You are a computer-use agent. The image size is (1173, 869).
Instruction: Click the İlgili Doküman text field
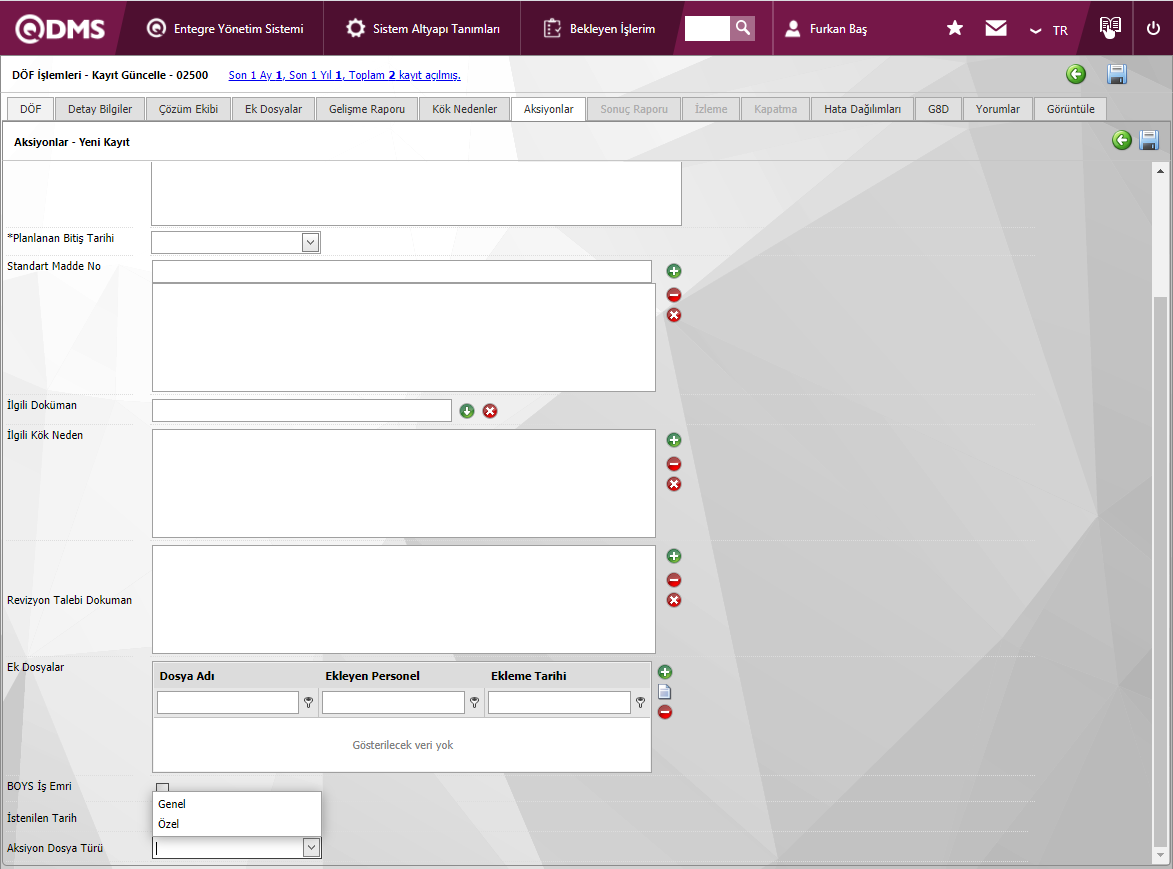[301, 411]
